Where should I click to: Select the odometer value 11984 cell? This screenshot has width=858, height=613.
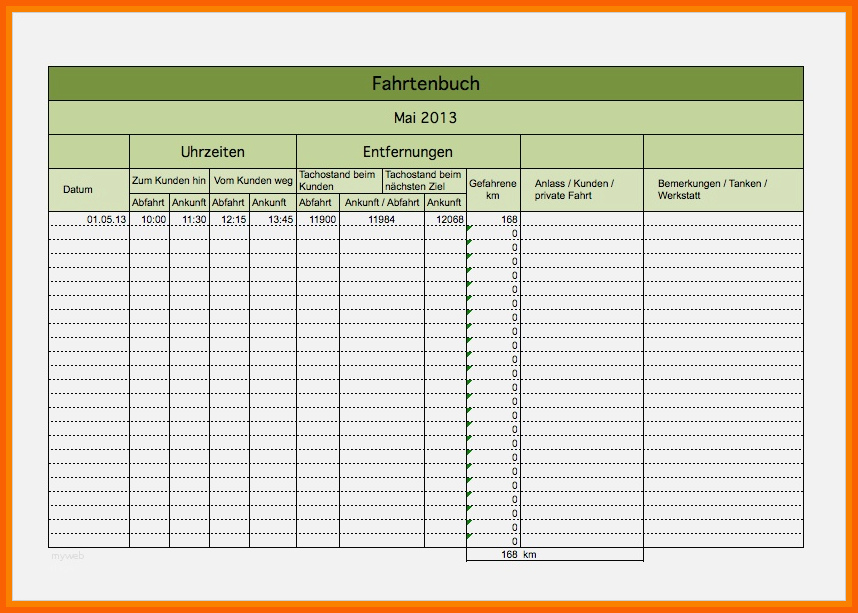click(382, 219)
